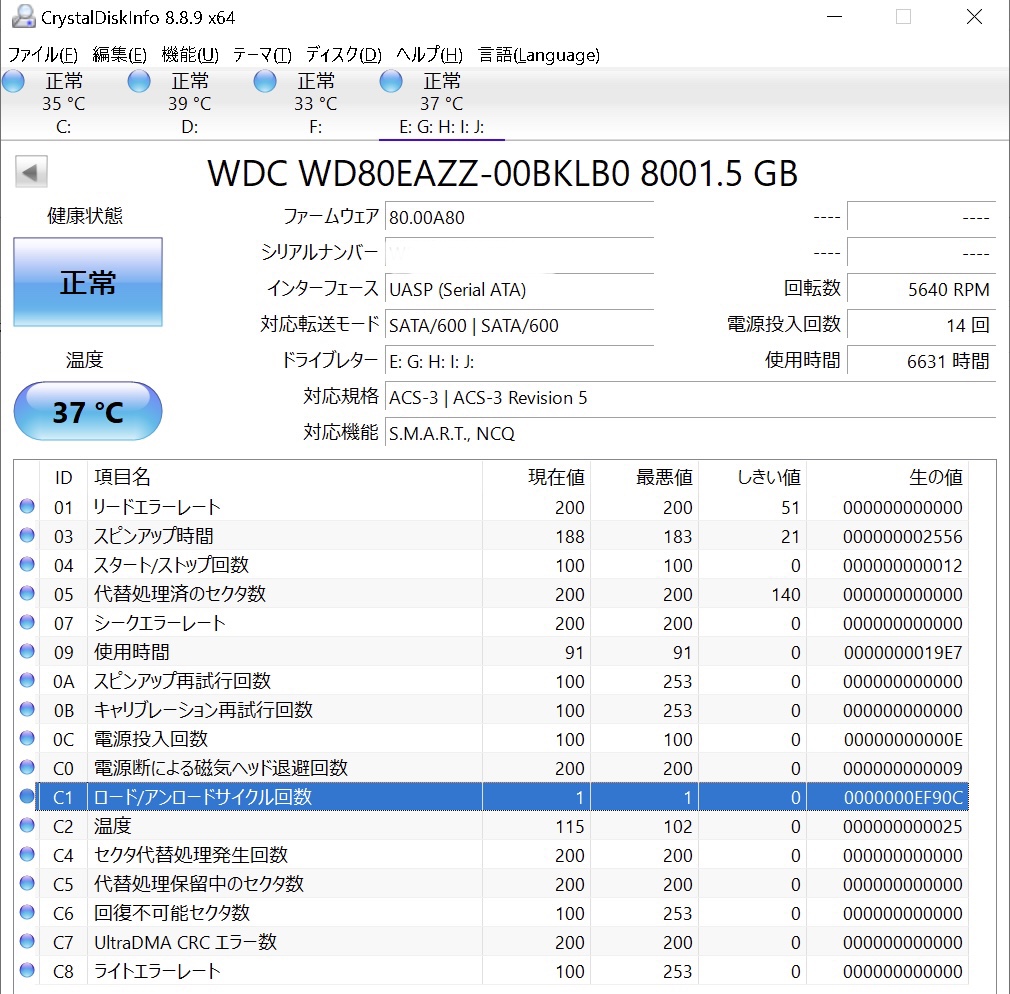Click the status dot for row C5 代替処理保留中のセクタ数
This screenshot has height=994, width=1010.
tap(27, 883)
